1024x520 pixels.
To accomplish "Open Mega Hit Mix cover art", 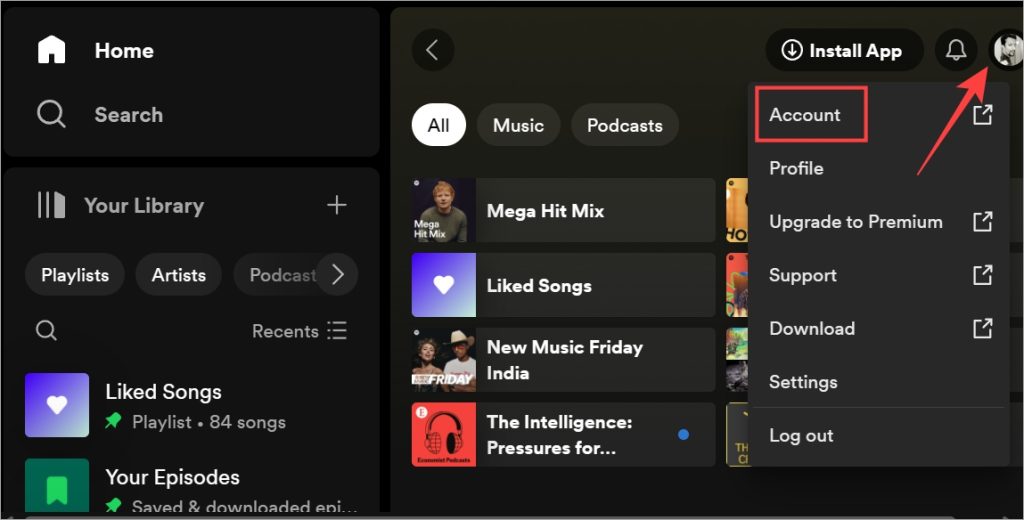I will point(443,210).
